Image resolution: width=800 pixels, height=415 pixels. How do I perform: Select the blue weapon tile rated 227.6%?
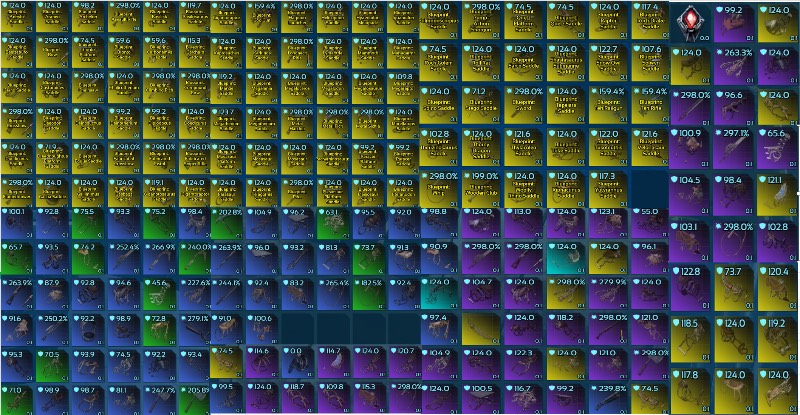(194, 295)
